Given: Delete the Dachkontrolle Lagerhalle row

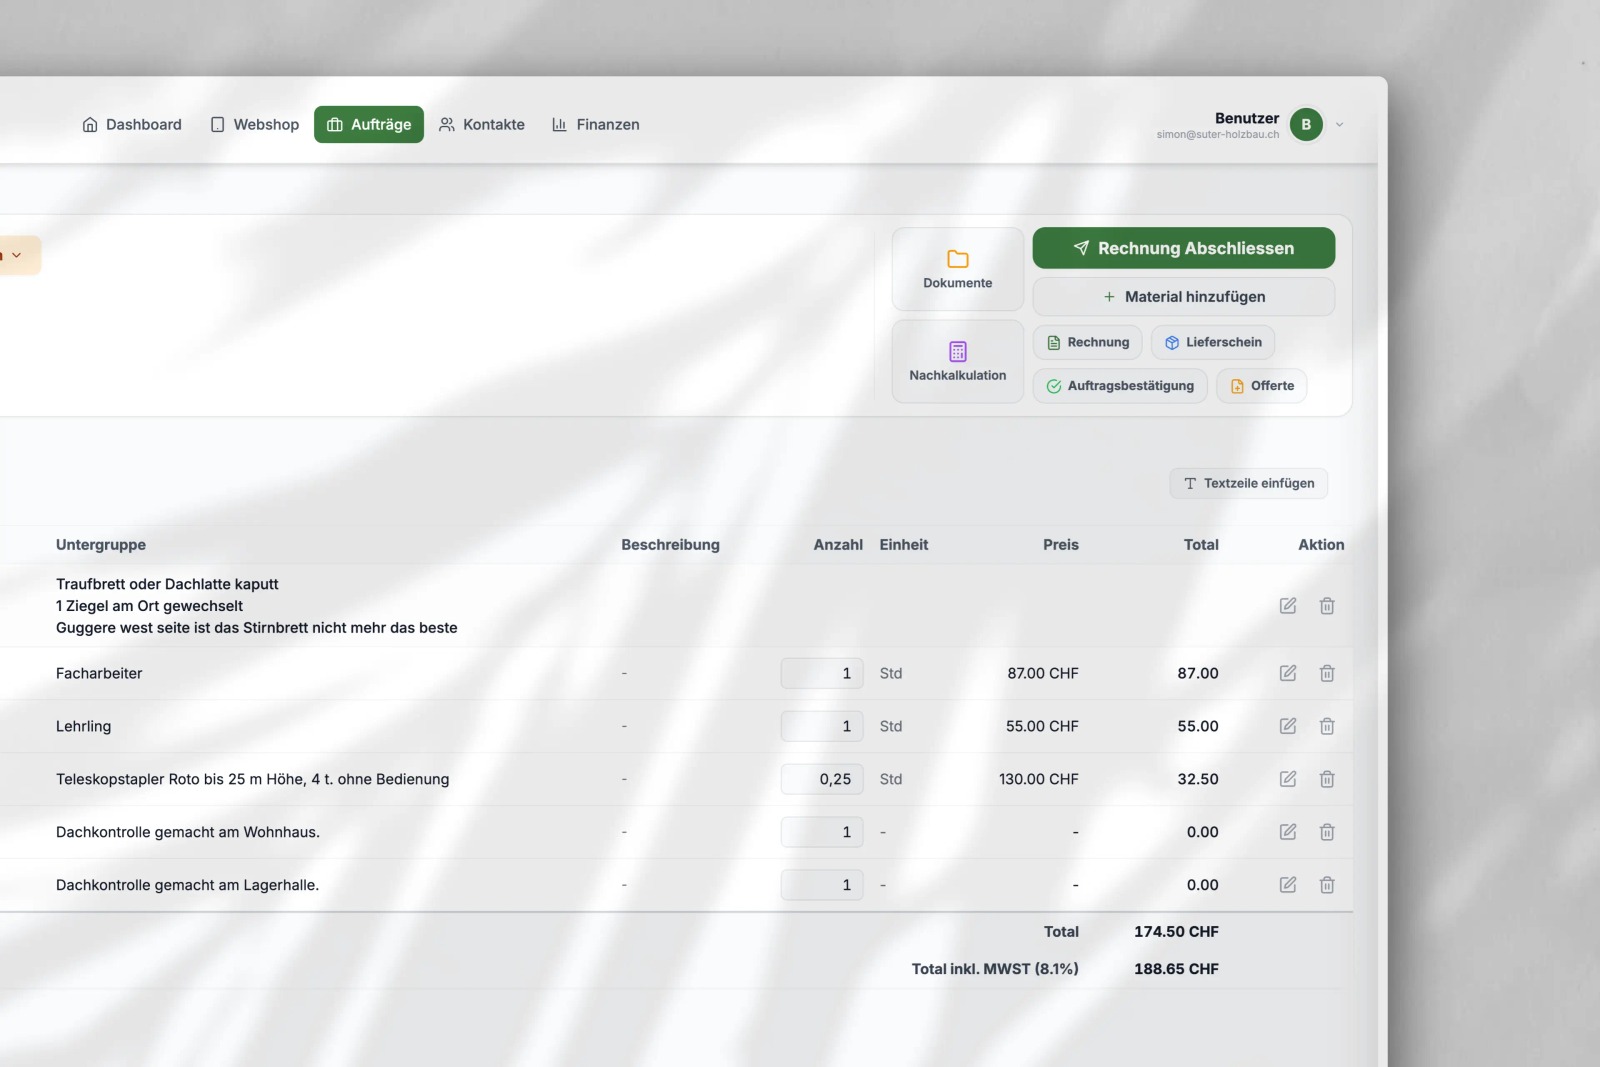Looking at the screenshot, I should pyautogui.click(x=1327, y=886).
